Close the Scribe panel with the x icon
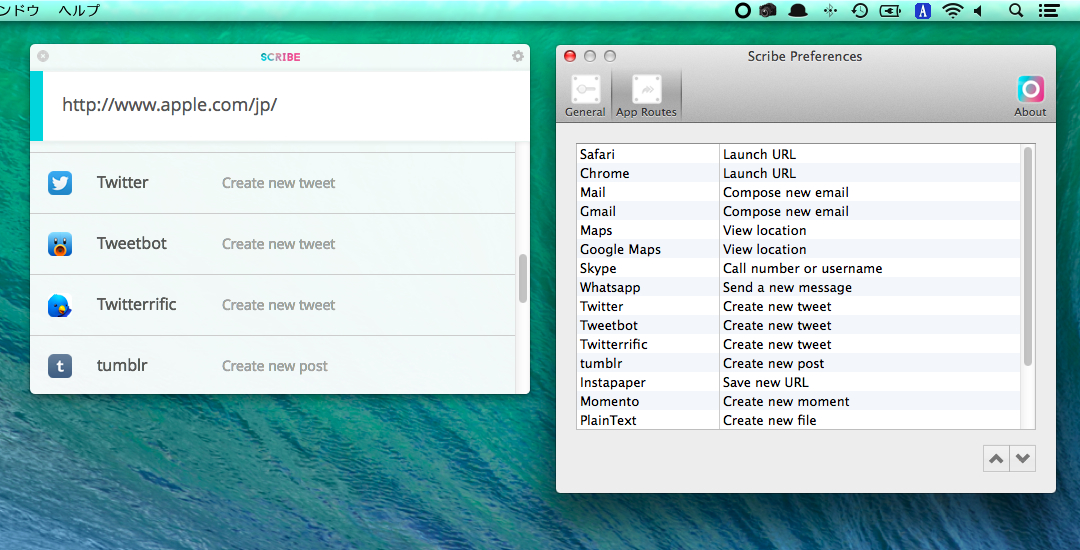 click(x=43, y=56)
